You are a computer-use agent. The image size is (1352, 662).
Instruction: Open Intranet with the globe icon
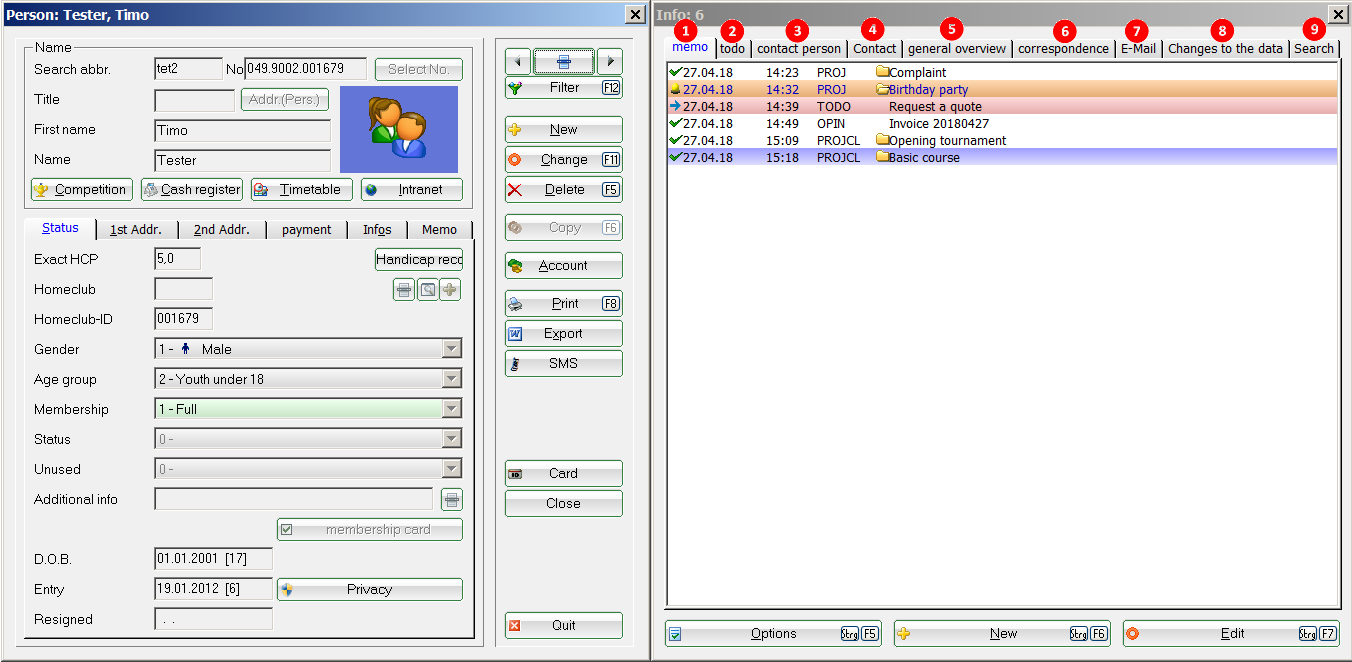[x=411, y=190]
